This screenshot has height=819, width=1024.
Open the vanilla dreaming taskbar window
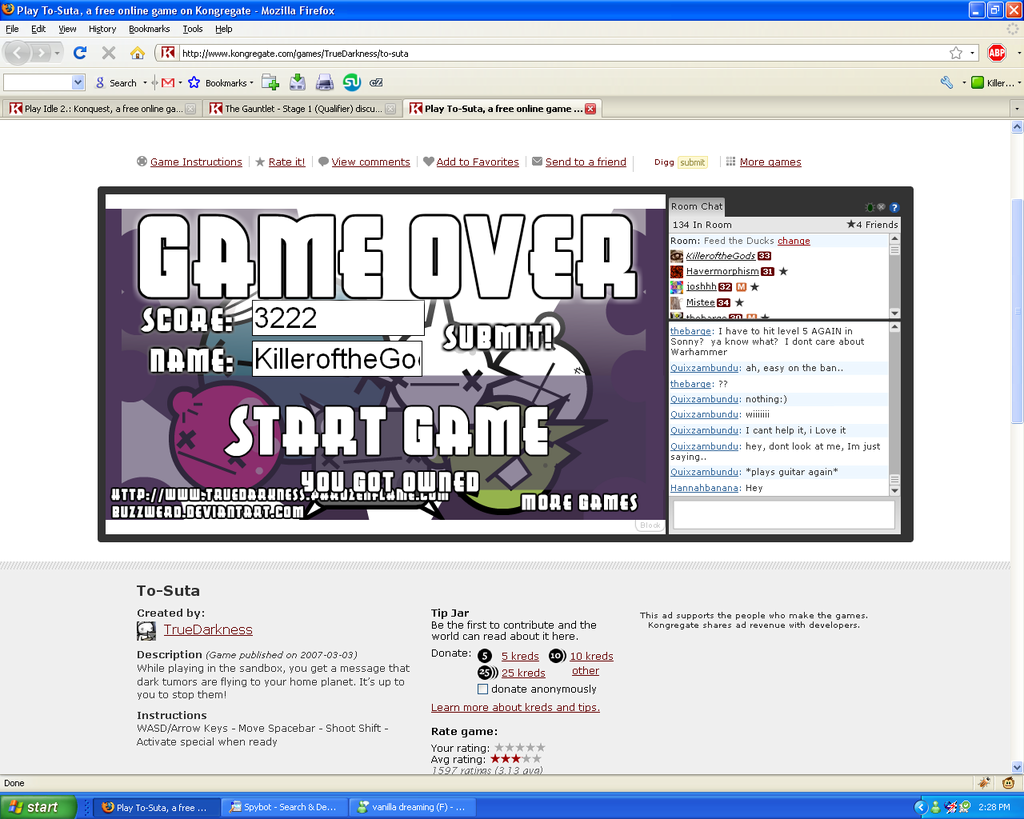(413, 807)
